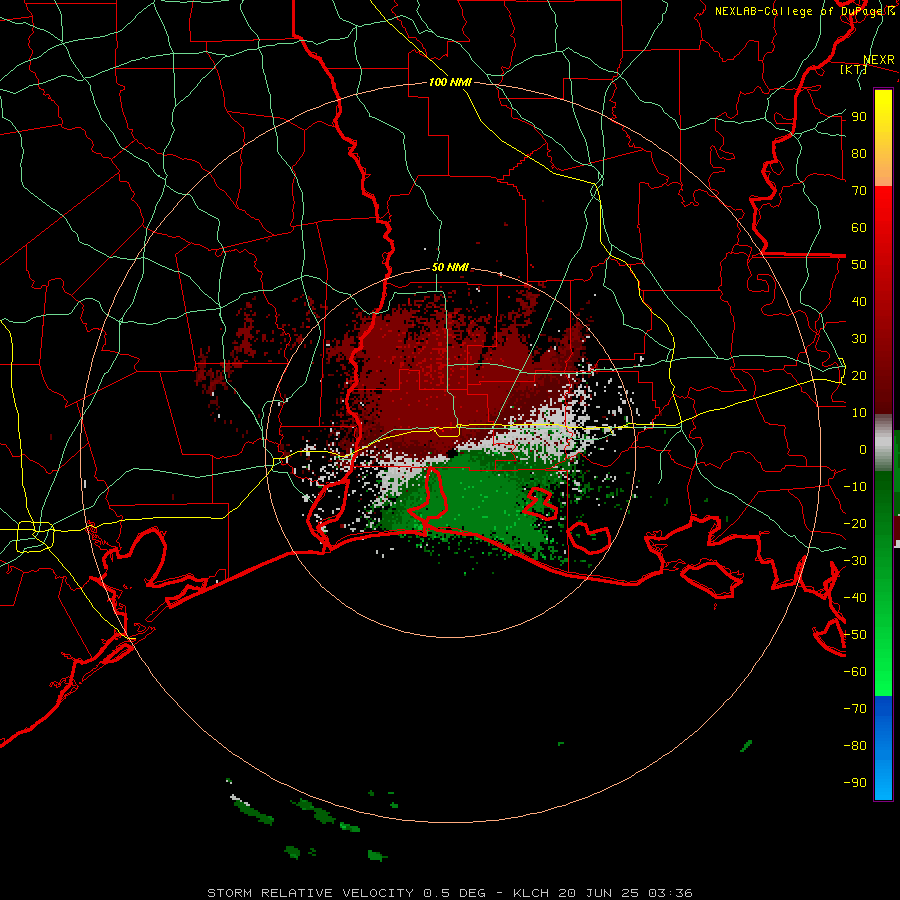The height and width of the screenshot is (900, 900).
Task: Click the 30 value on the color scale
Action: [859, 339]
